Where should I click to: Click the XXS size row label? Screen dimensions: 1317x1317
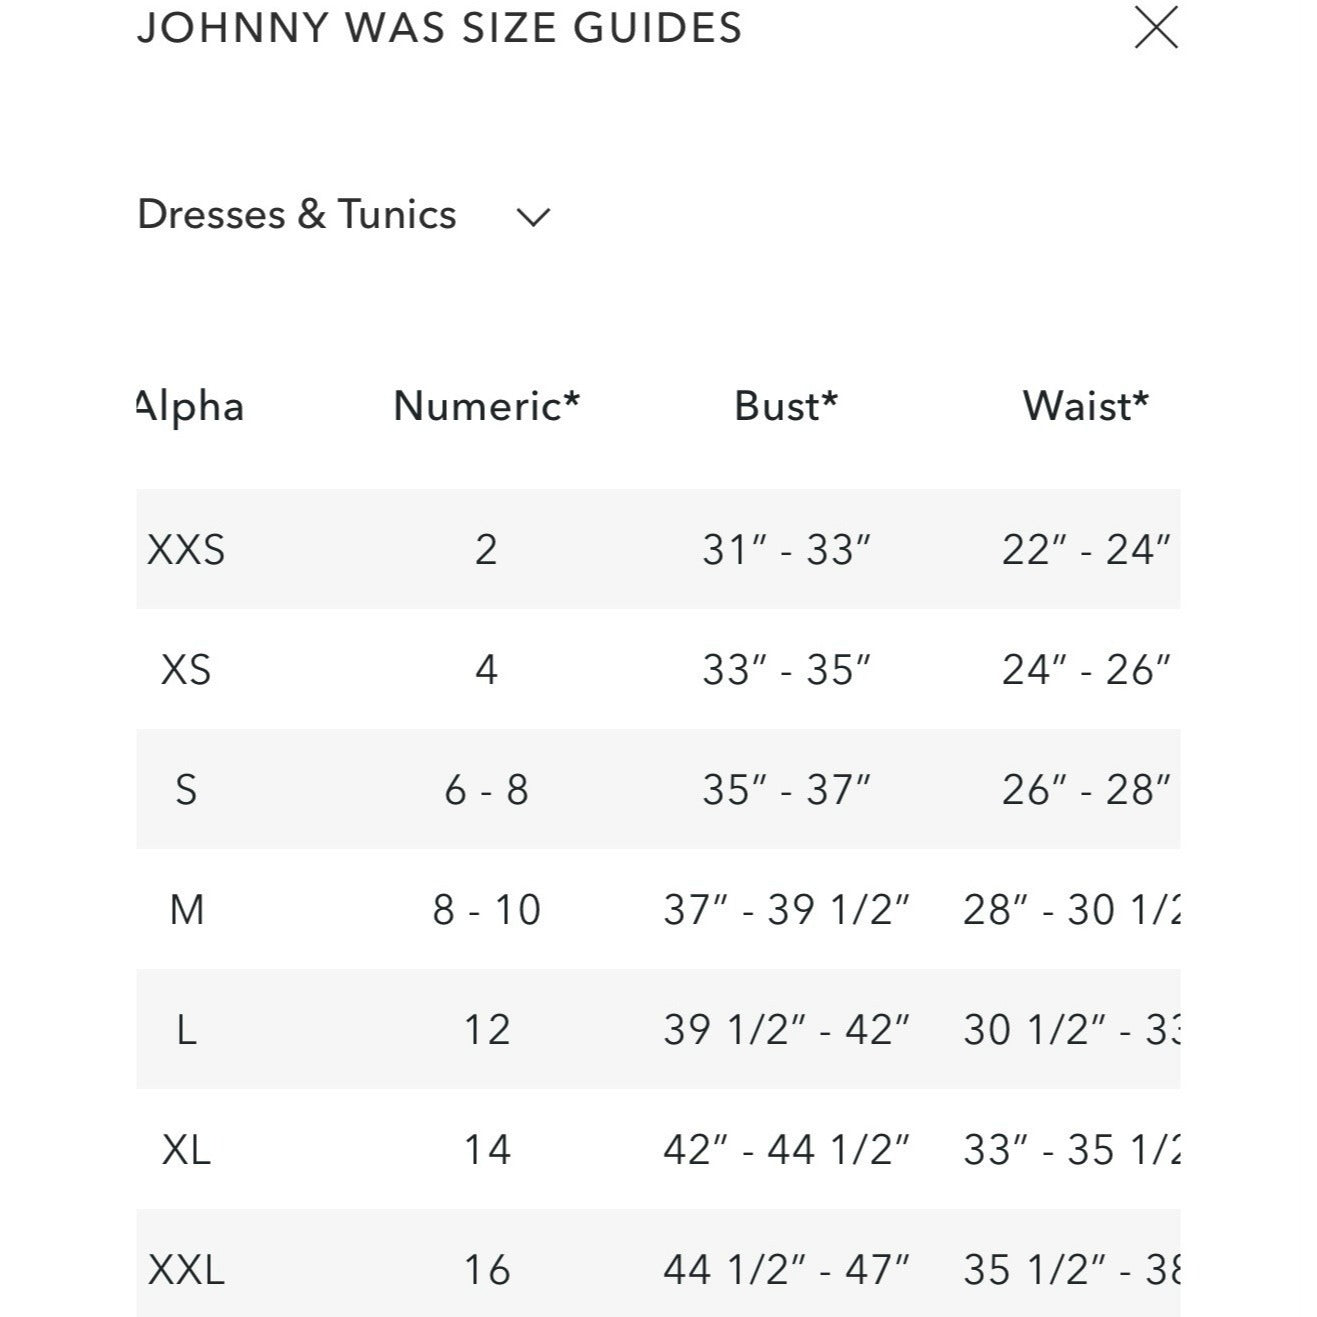coord(186,550)
